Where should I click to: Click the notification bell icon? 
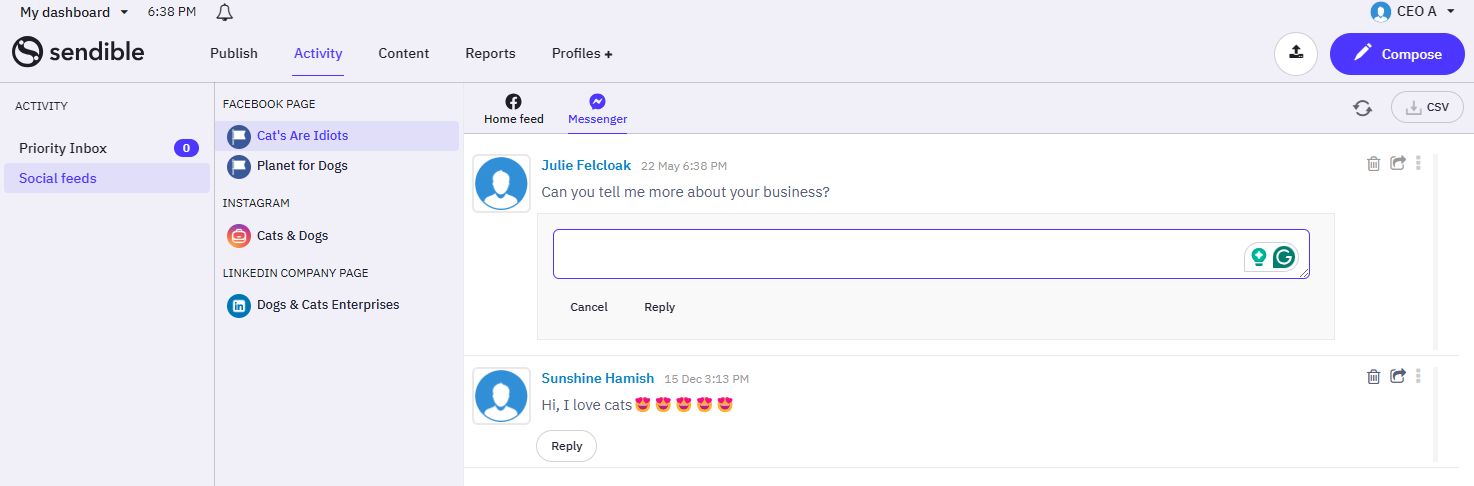pos(225,12)
